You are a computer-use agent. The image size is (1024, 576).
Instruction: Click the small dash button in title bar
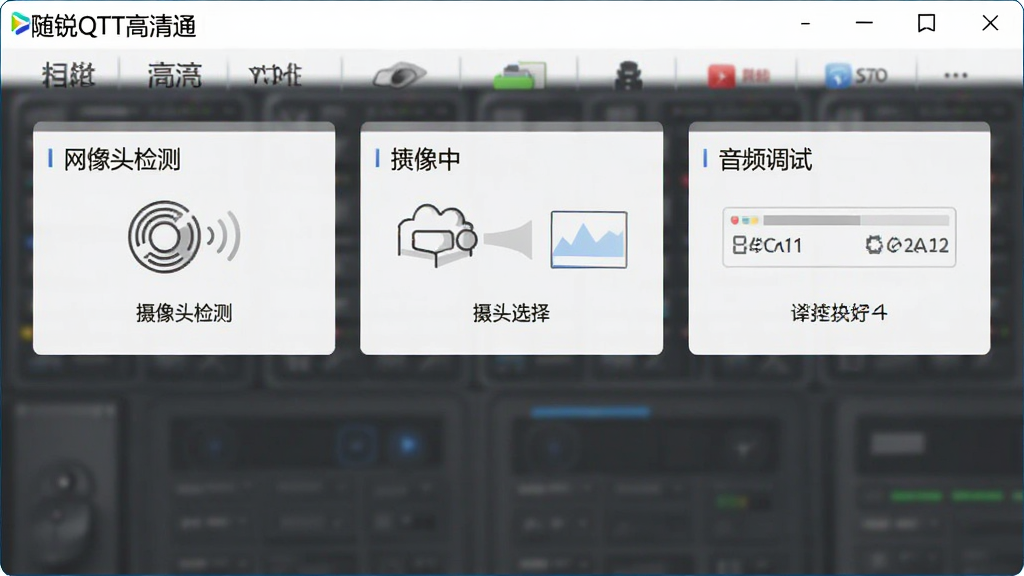pos(805,24)
